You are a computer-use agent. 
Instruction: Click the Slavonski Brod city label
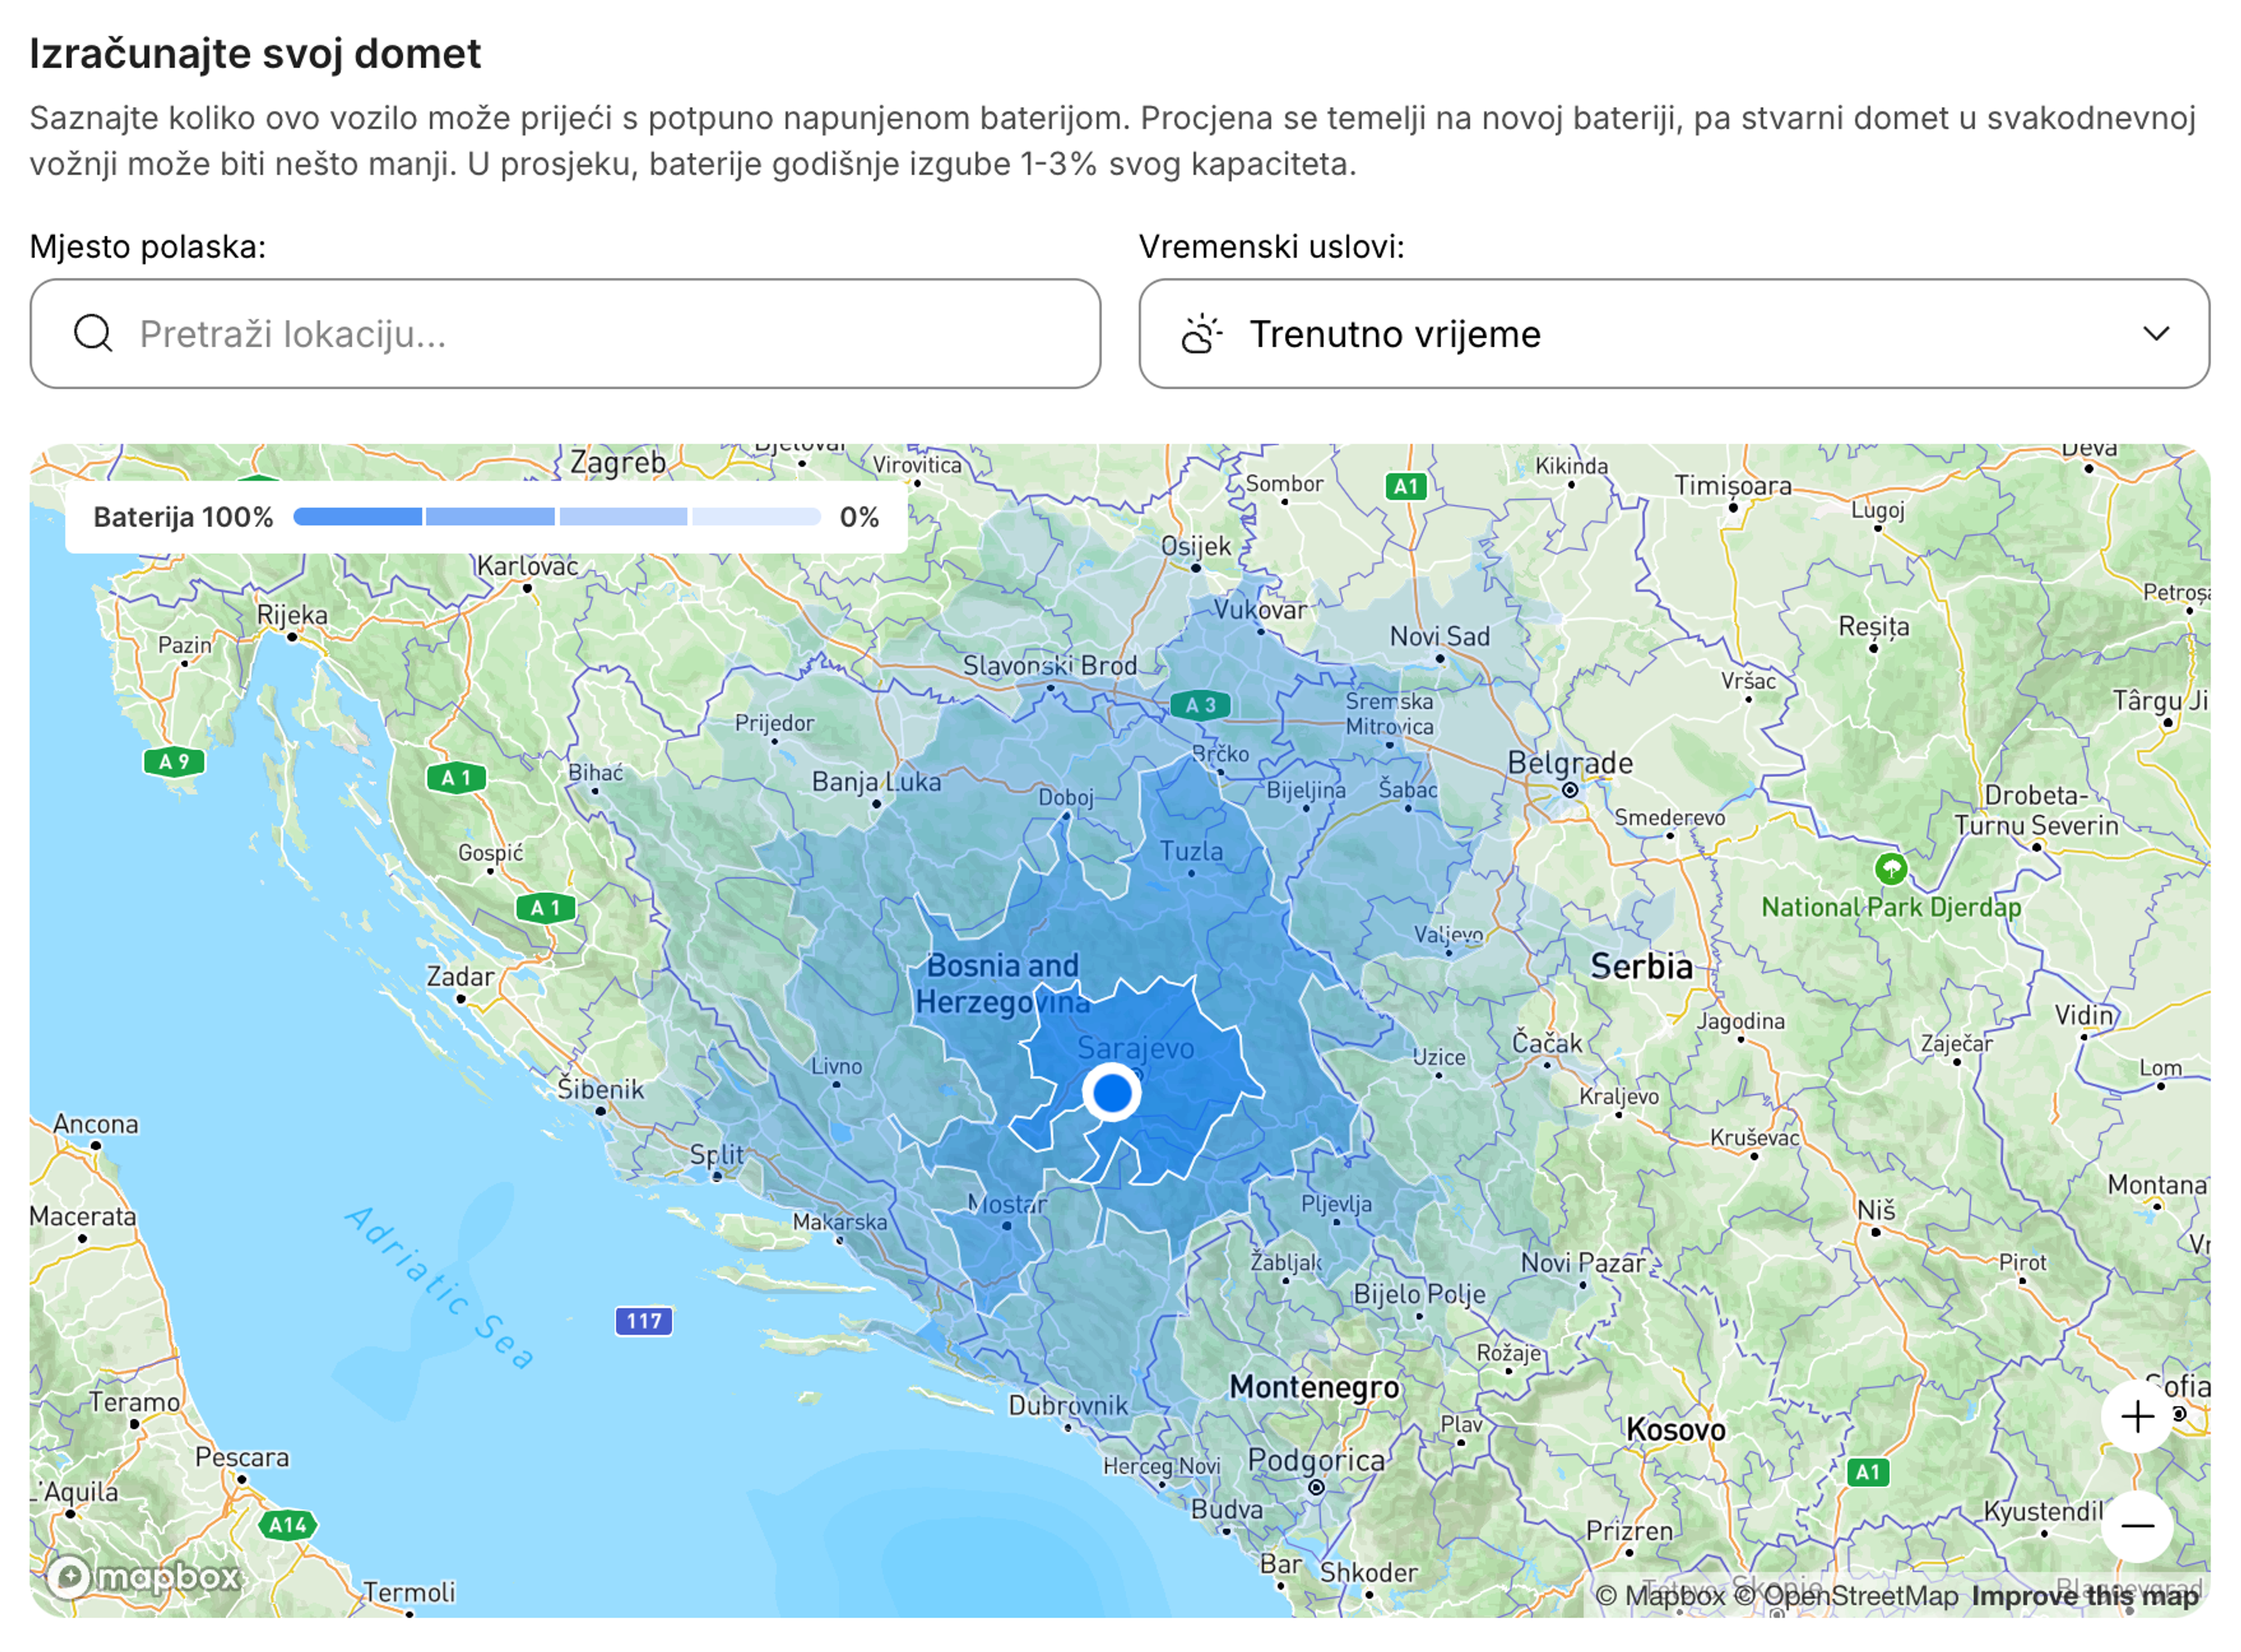coord(1049,666)
